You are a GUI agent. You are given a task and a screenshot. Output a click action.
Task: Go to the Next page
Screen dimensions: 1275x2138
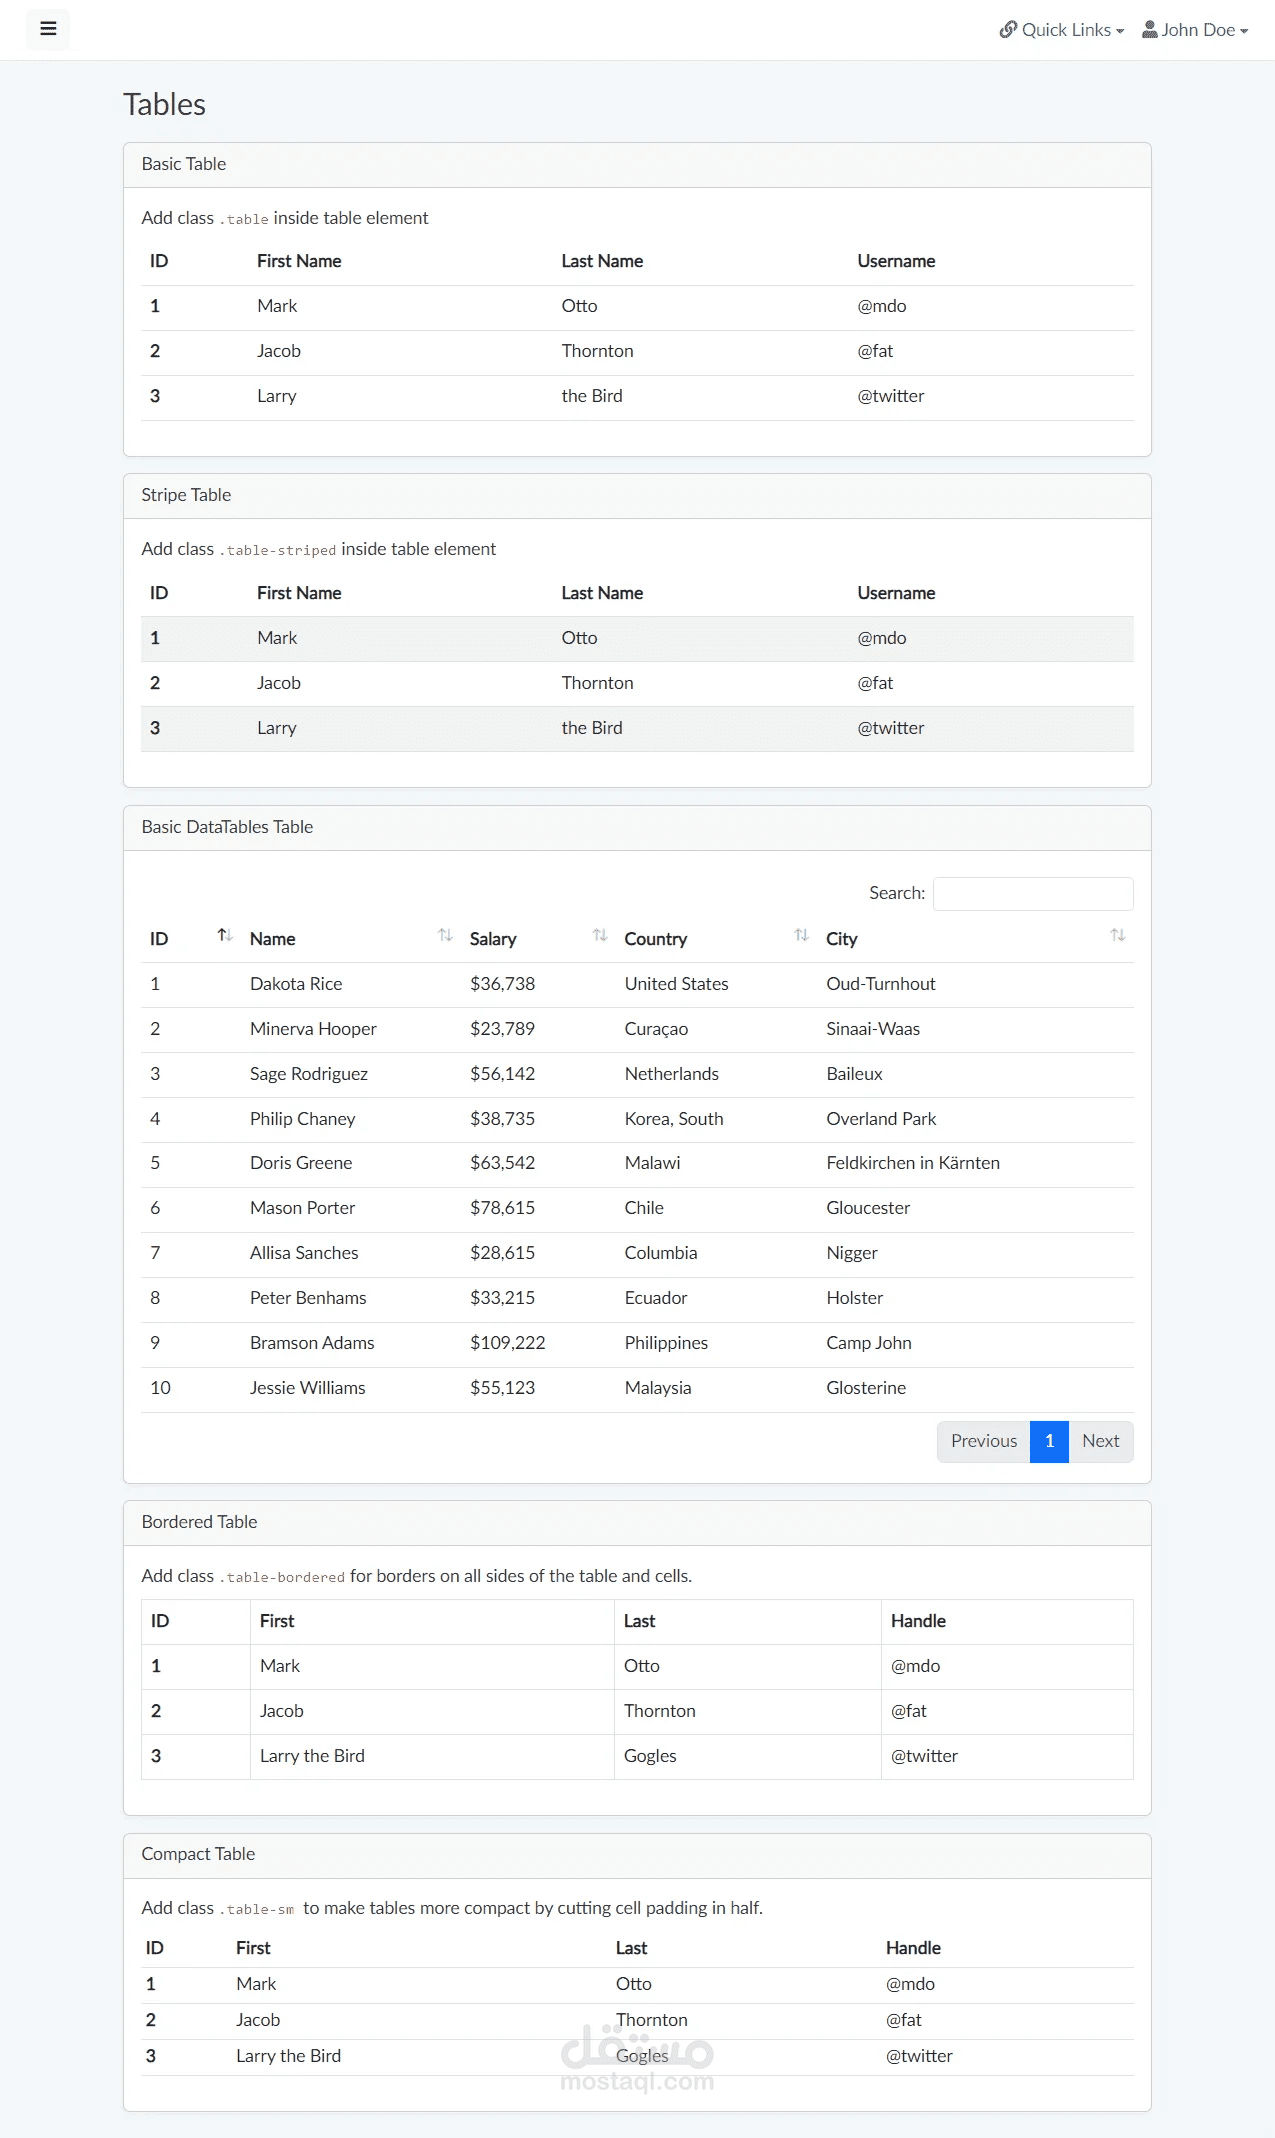click(1100, 1441)
